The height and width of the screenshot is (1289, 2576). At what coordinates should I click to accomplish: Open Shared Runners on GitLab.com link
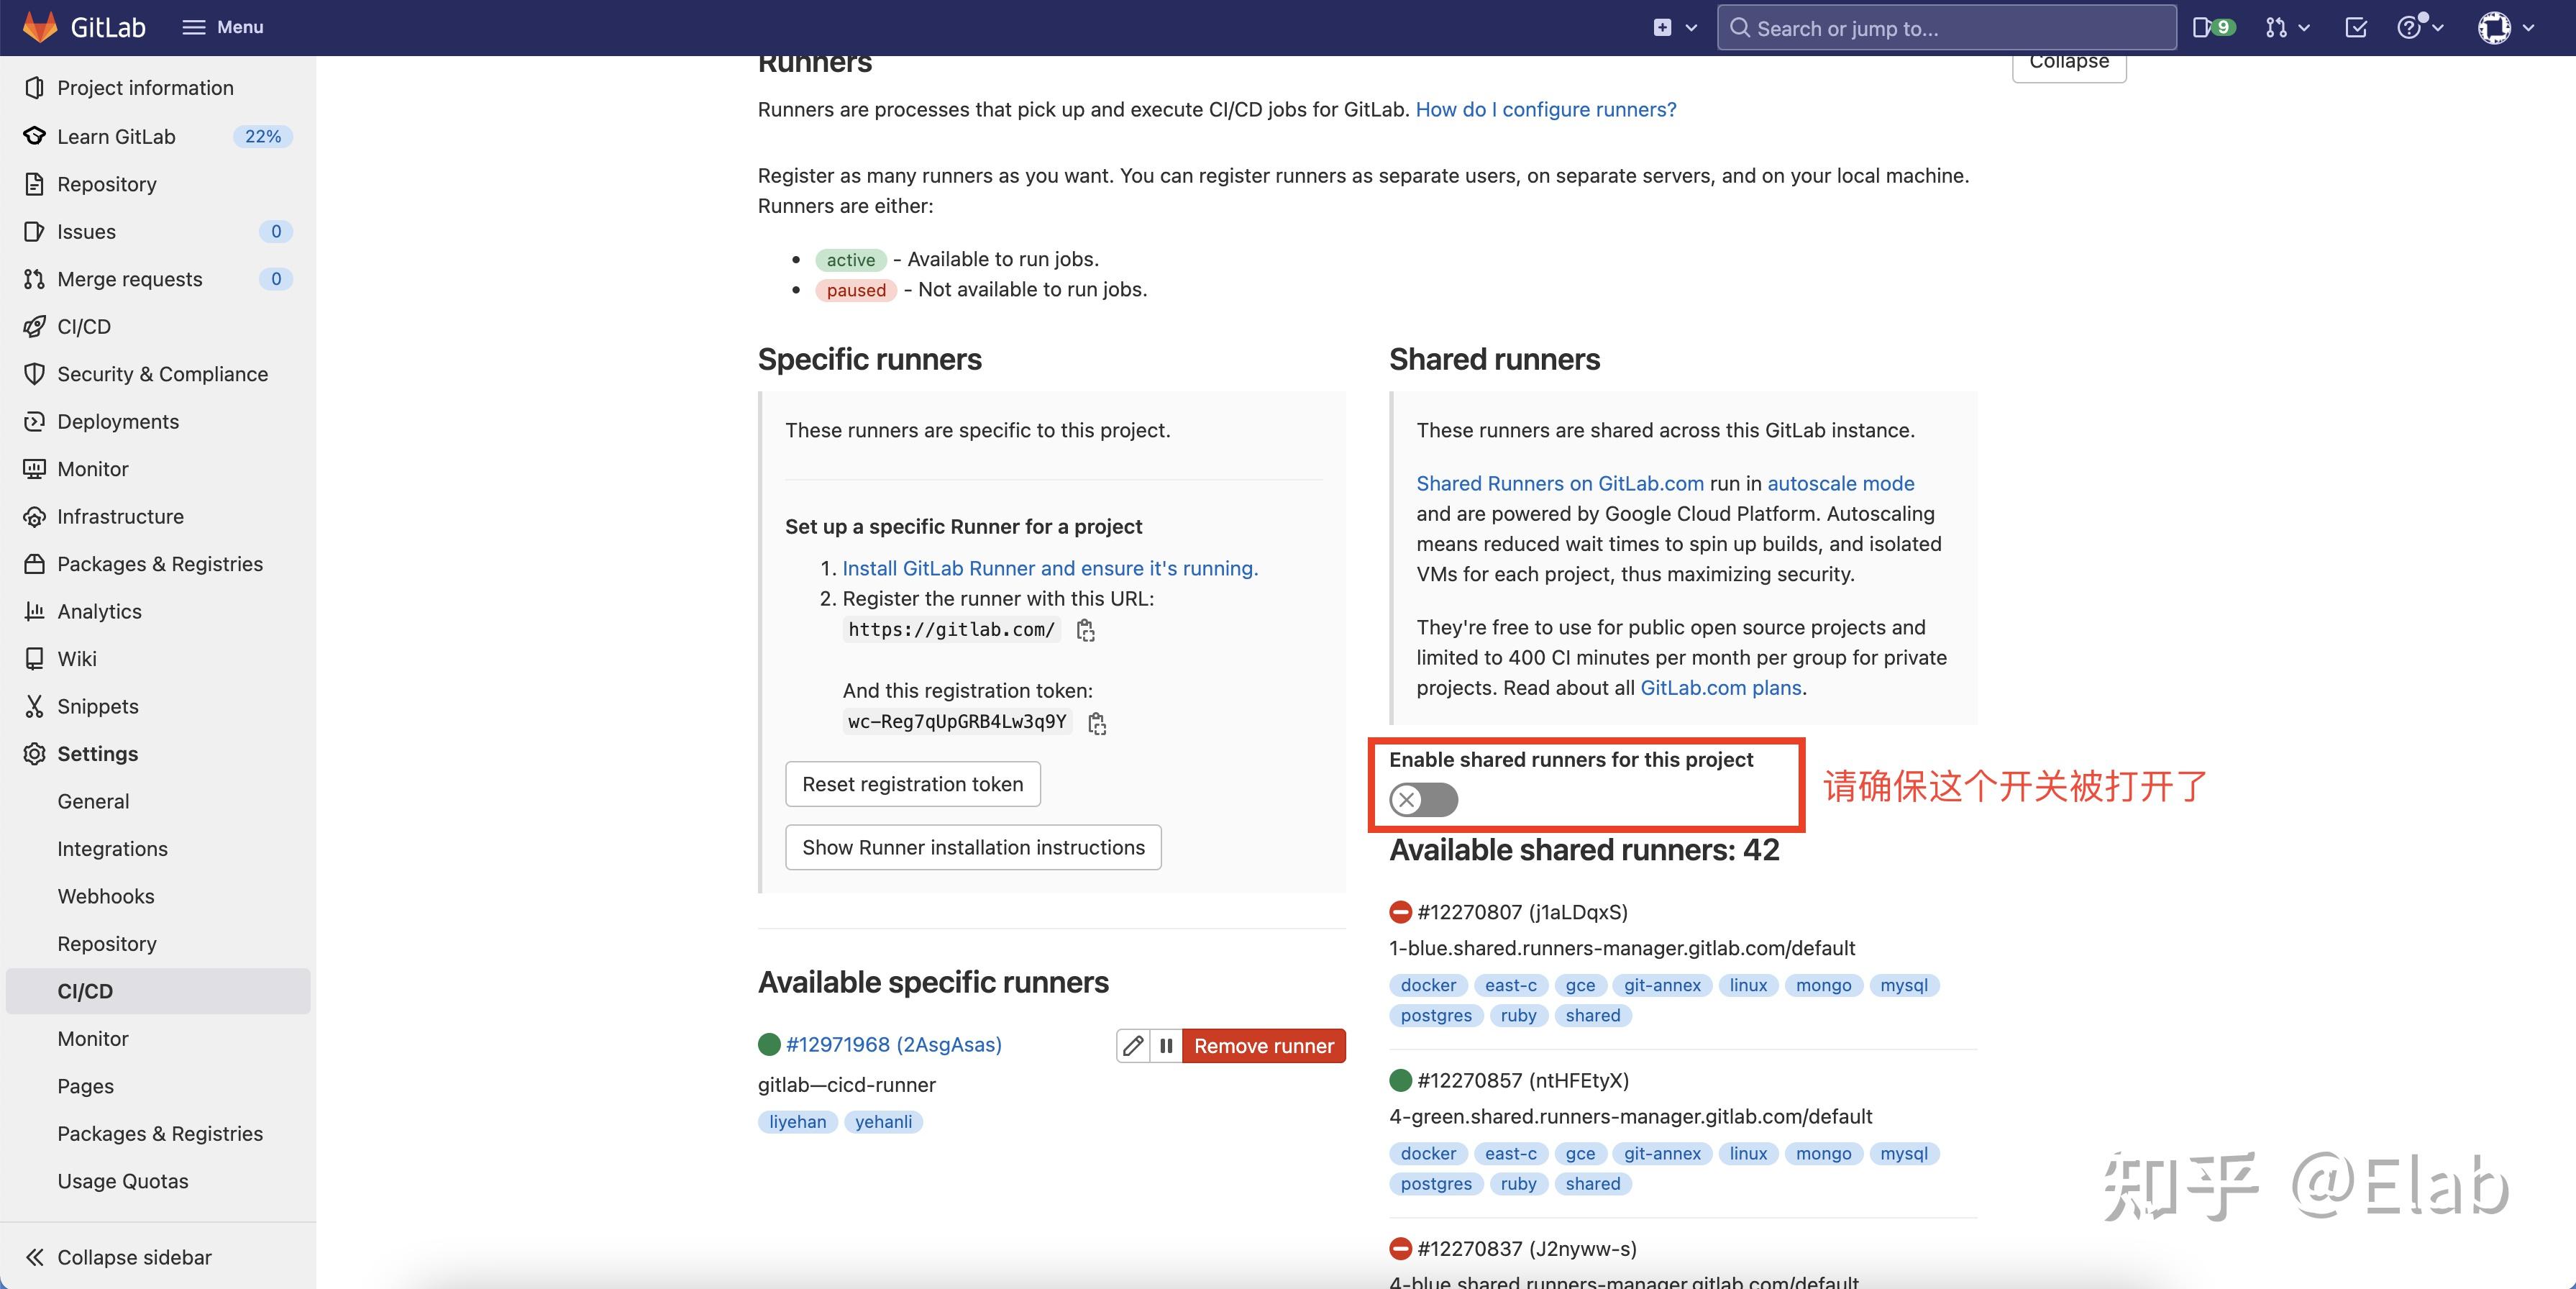click(1559, 483)
